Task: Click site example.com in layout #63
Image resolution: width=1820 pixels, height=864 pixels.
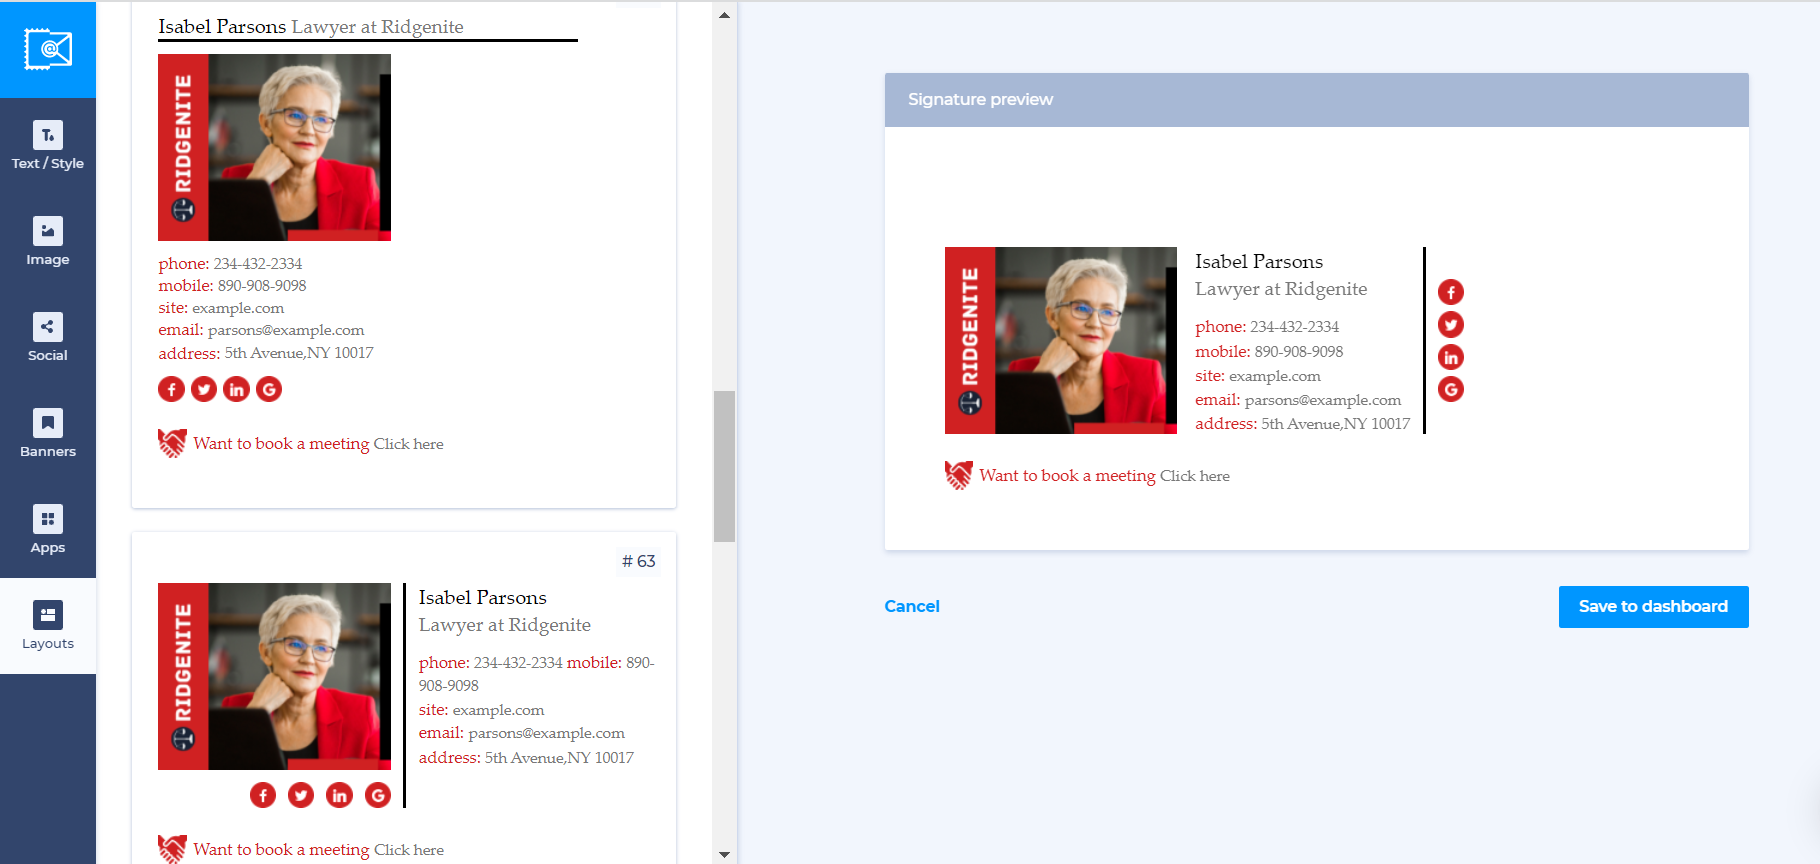Action: pos(481,710)
